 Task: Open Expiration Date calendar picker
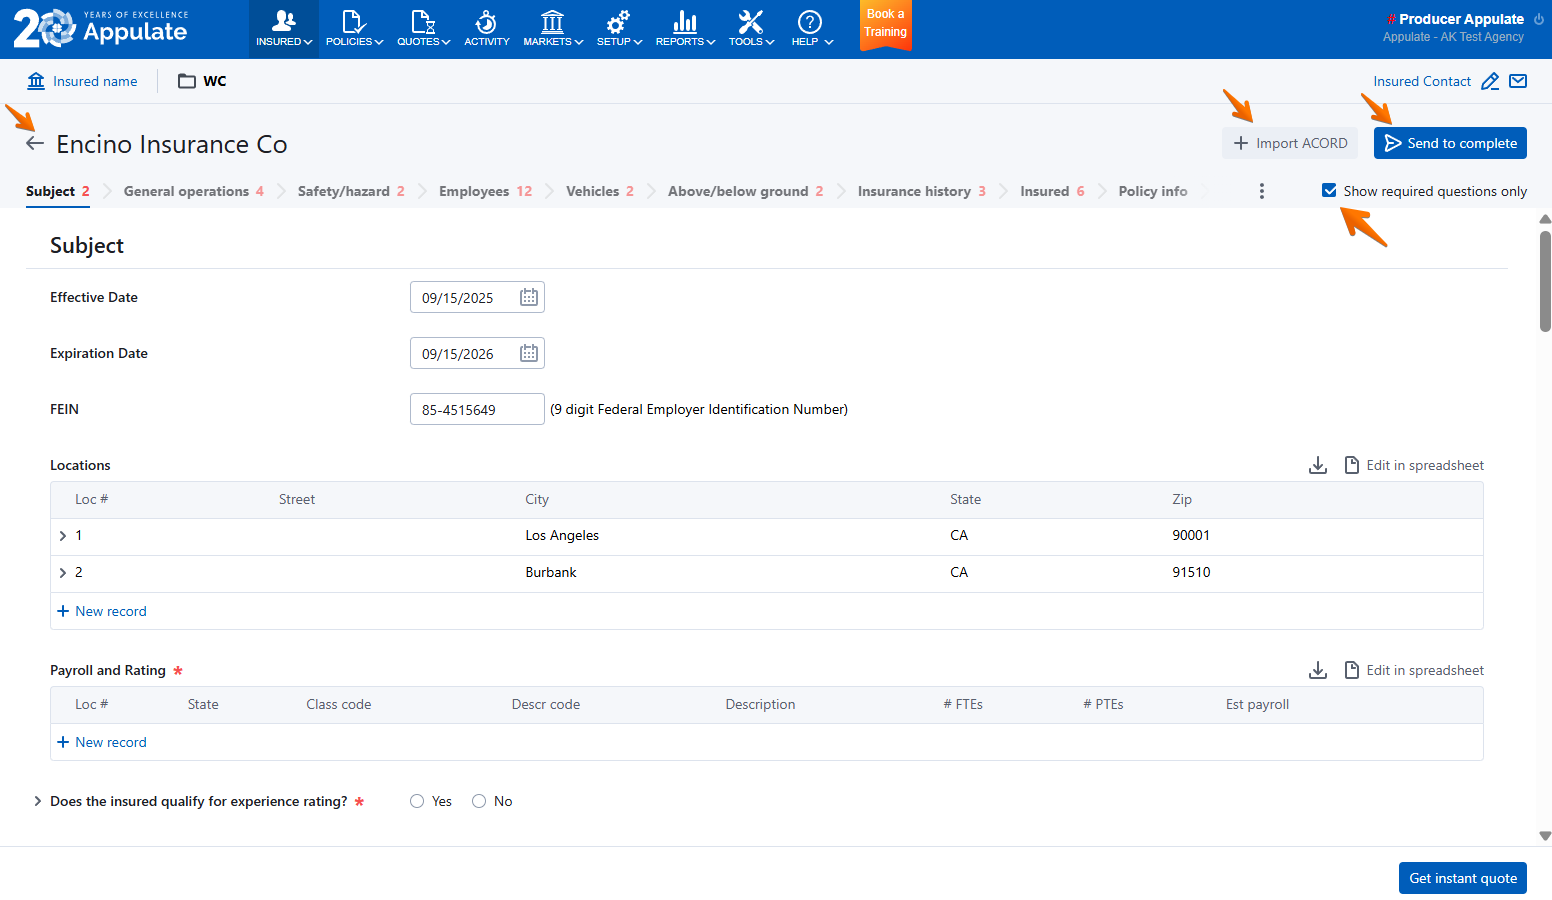[x=529, y=353]
